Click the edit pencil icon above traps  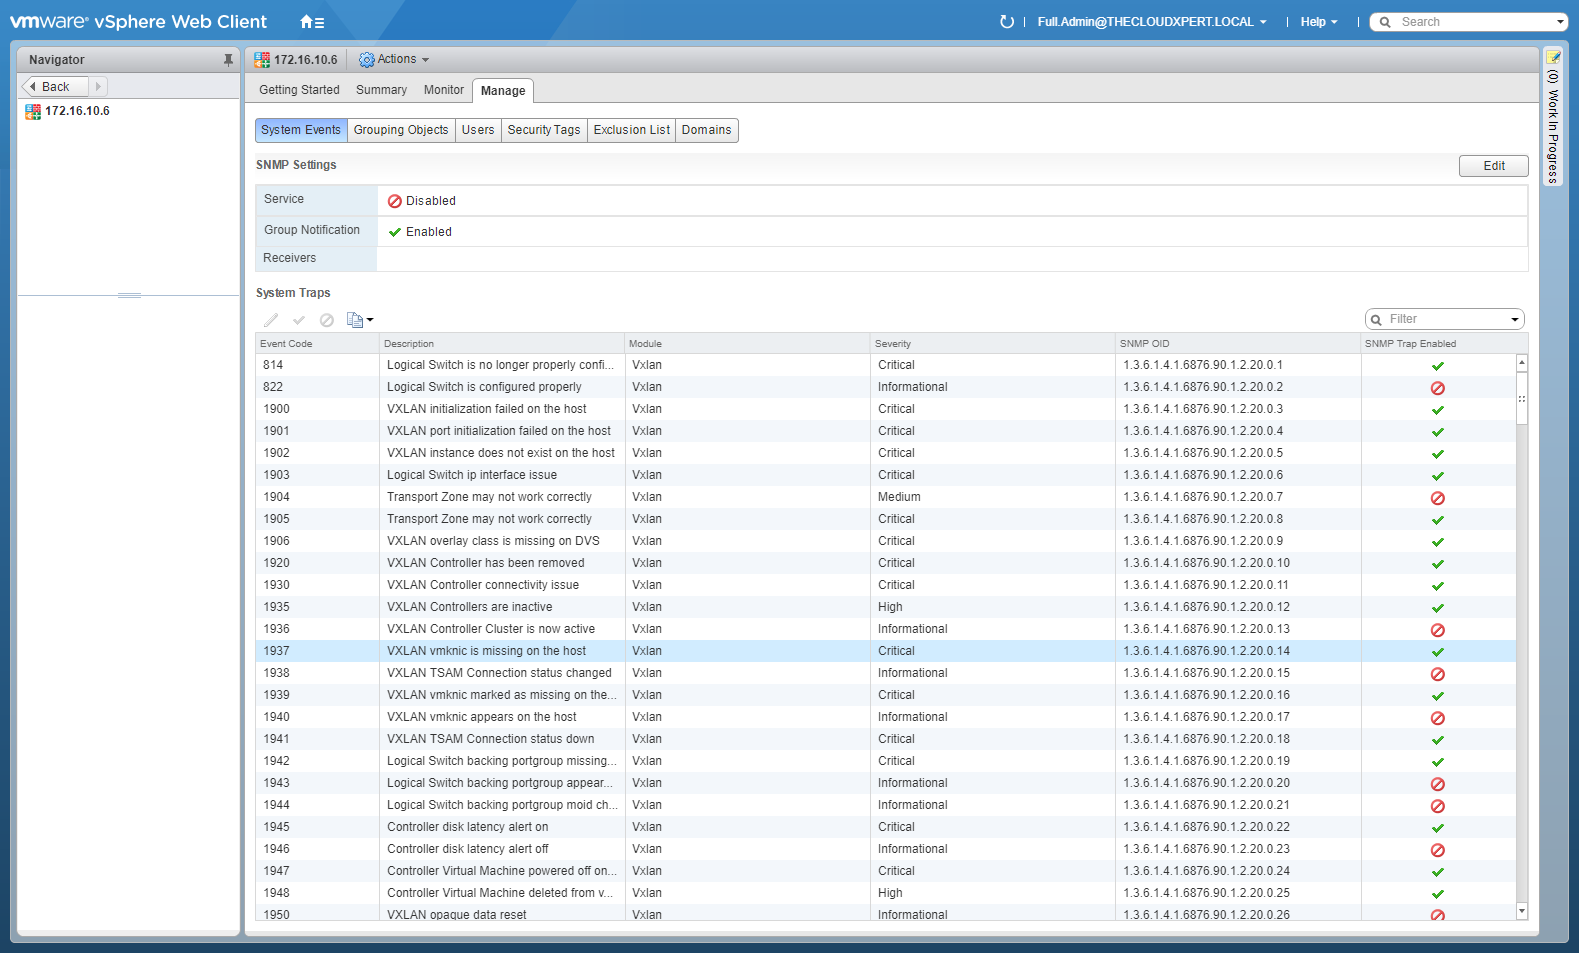coord(271,320)
